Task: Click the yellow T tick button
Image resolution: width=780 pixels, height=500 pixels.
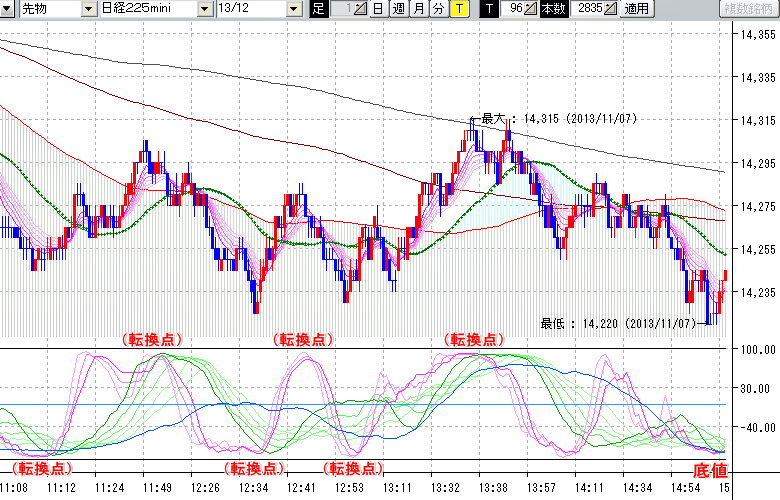Action: coord(458,9)
